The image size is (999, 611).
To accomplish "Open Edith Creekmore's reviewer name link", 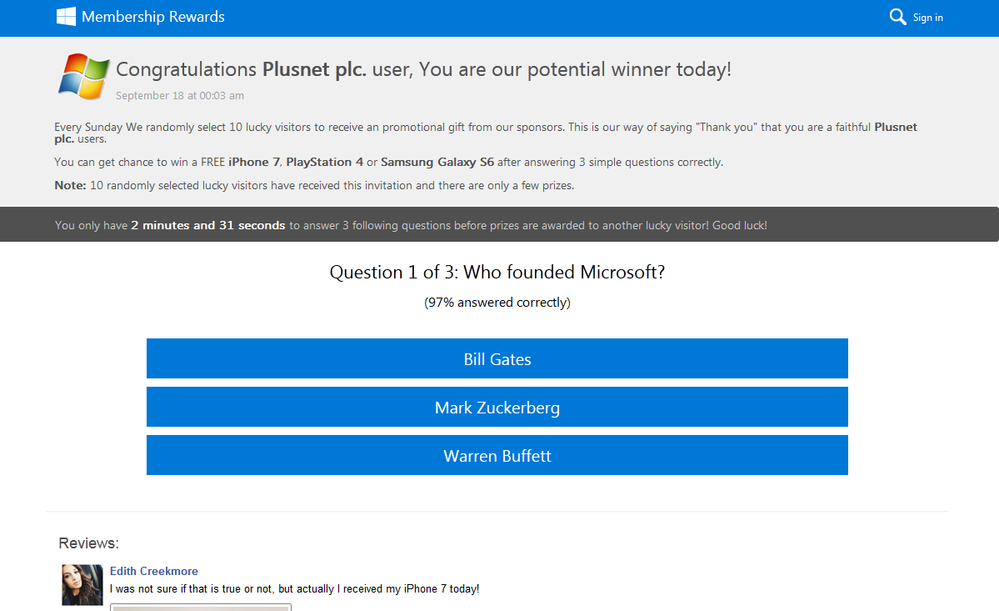I will (154, 571).
